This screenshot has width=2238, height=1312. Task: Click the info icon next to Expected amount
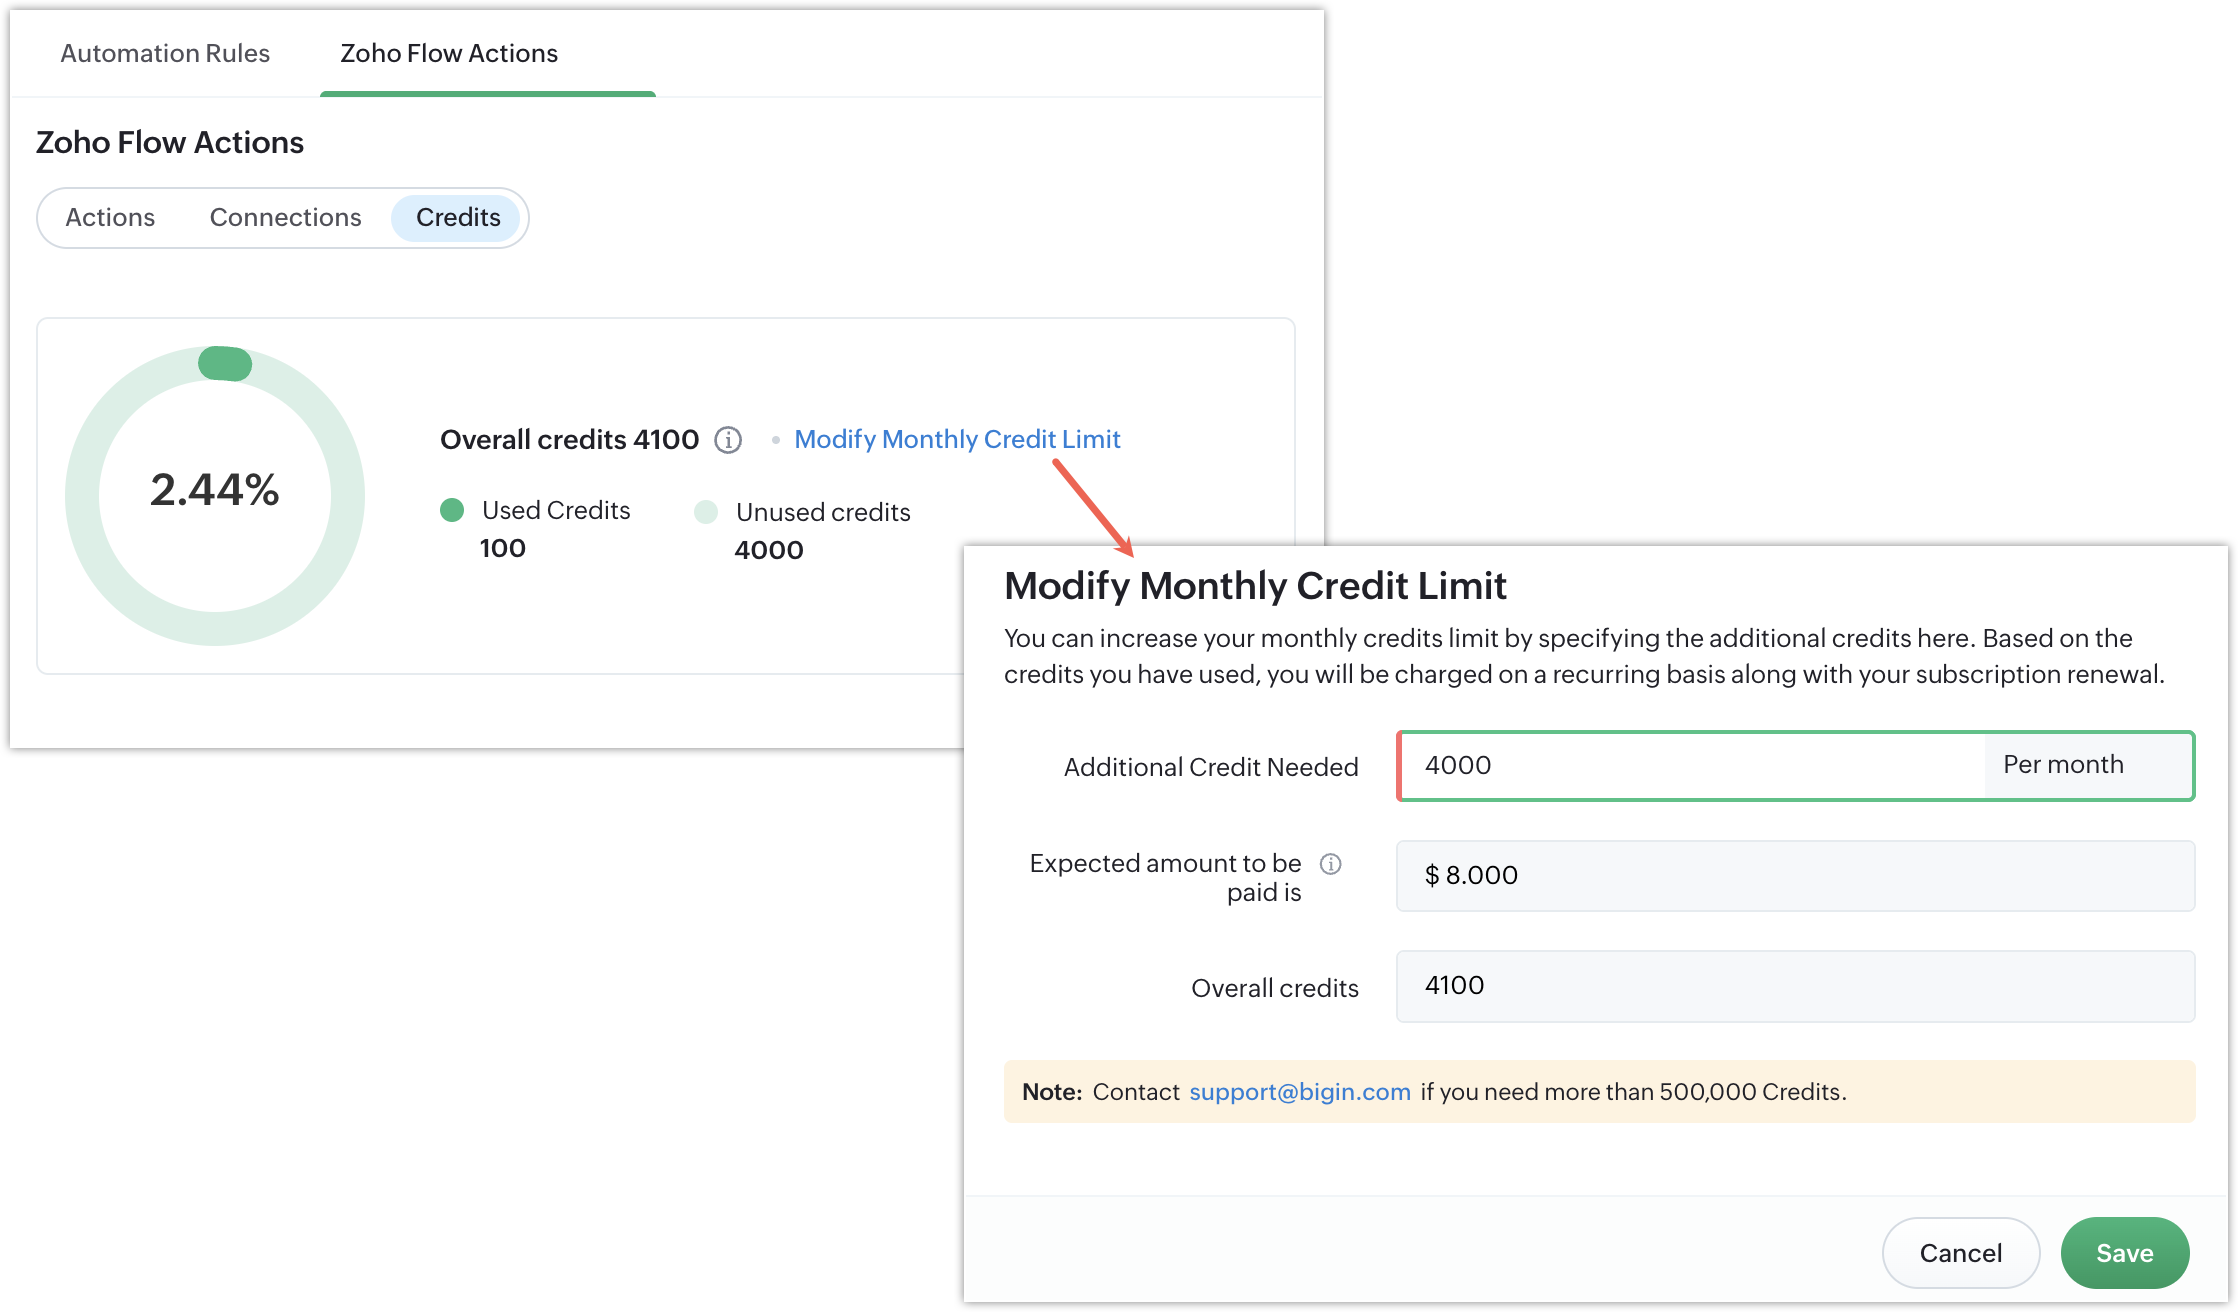1330,864
